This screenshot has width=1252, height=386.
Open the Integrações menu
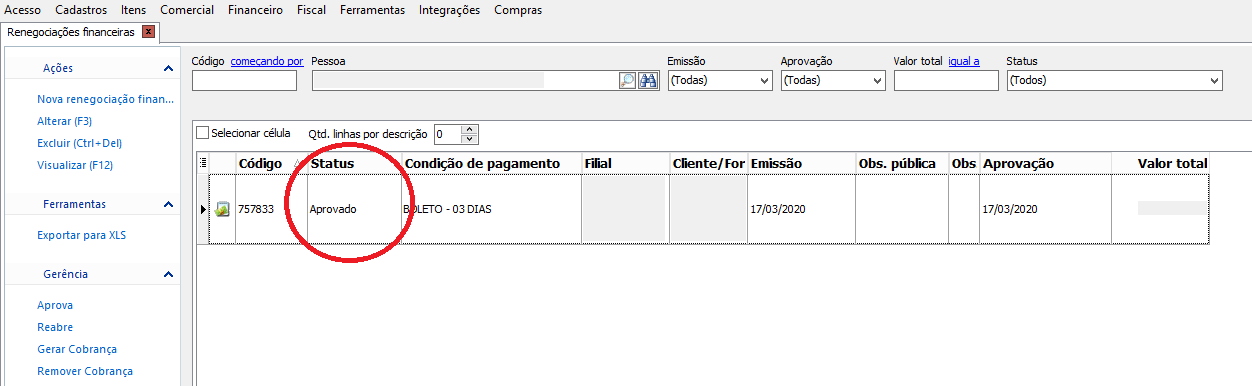449,10
